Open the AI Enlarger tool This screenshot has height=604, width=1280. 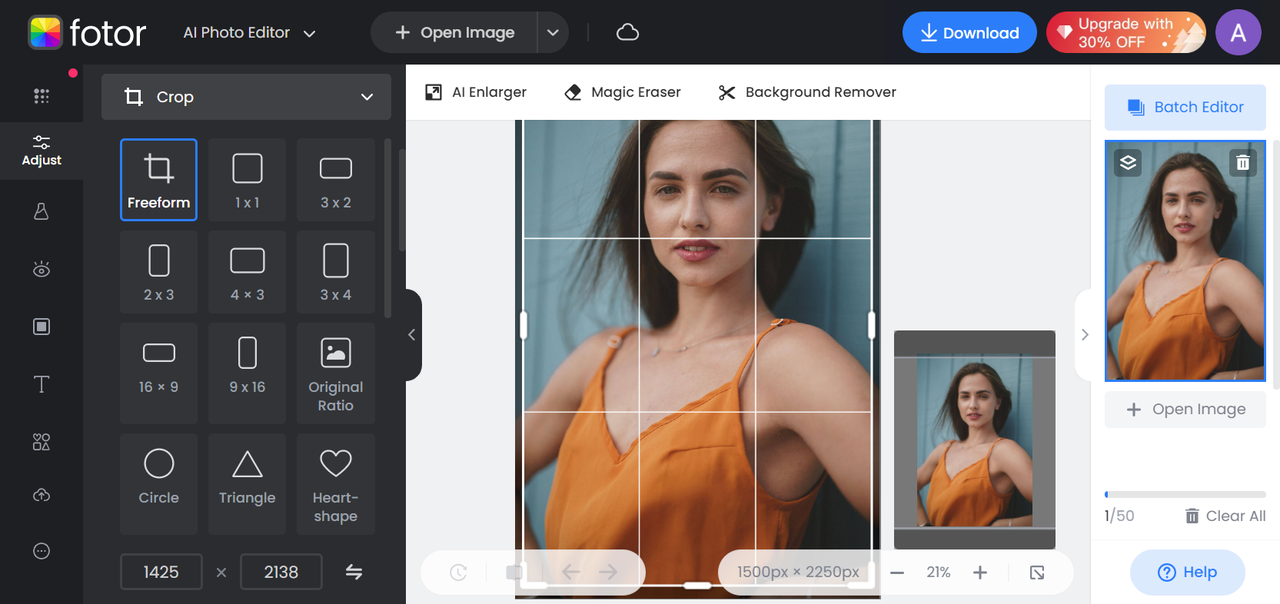click(x=476, y=92)
